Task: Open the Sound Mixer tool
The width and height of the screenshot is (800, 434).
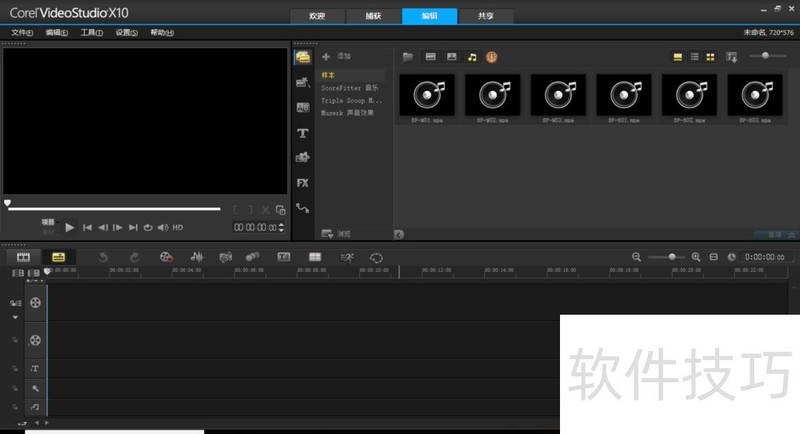Action: click(196, 257)
